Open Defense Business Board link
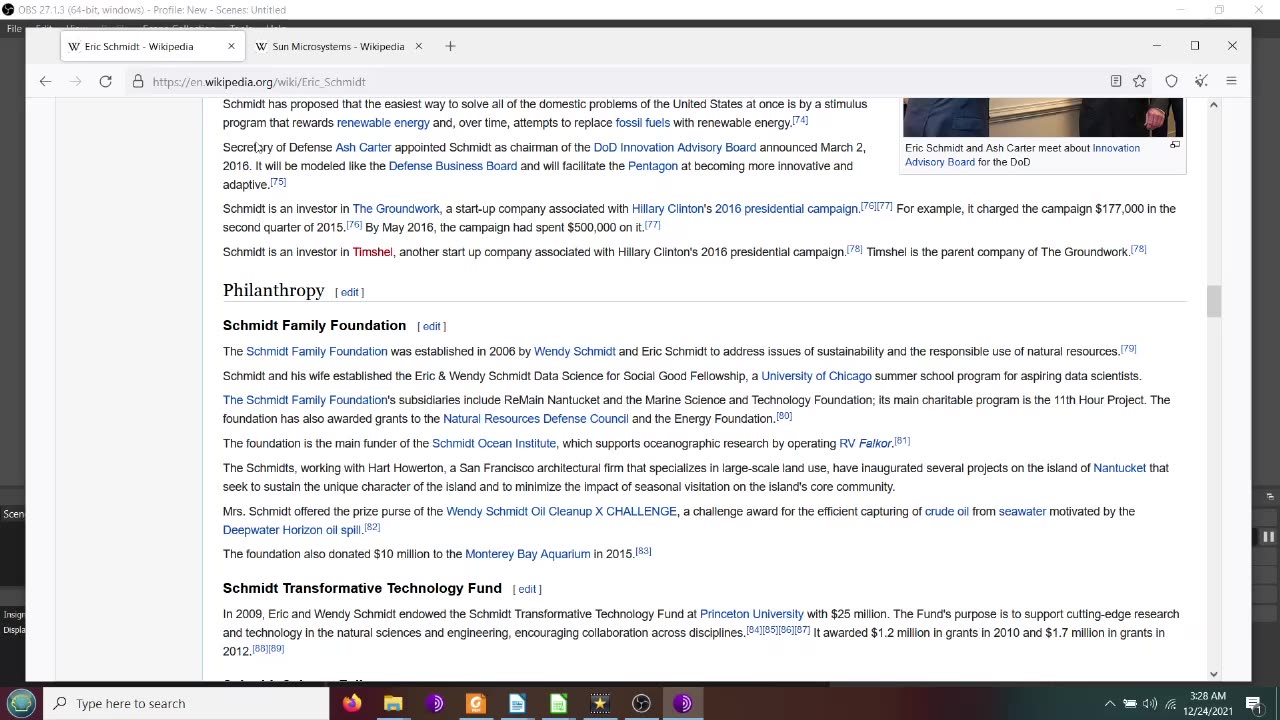The width and height of the screenshot is (1280, 720). pos(453,166)
